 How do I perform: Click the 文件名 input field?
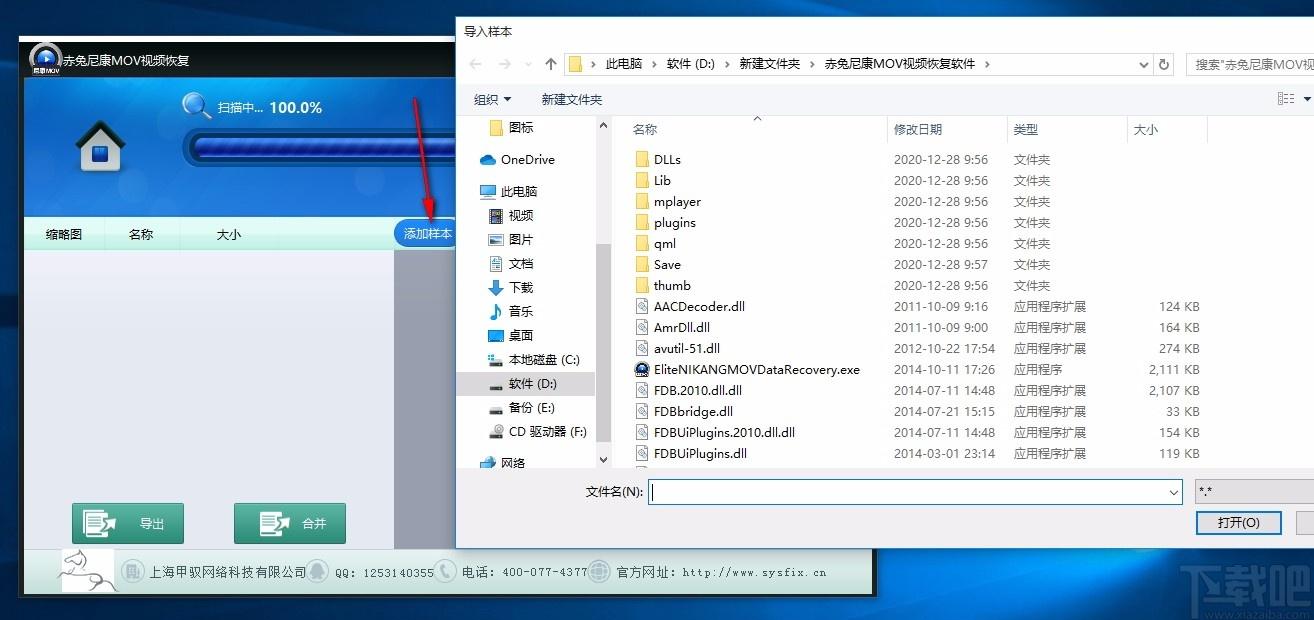(915, 492)
